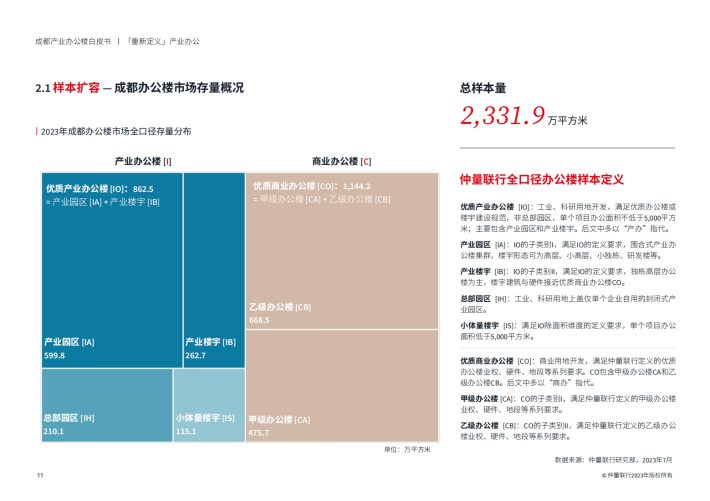The width and height of the screenshot is (710, 501).
Task: Click the 商业办公楼 [C] column label
Action: click(341, 161)
